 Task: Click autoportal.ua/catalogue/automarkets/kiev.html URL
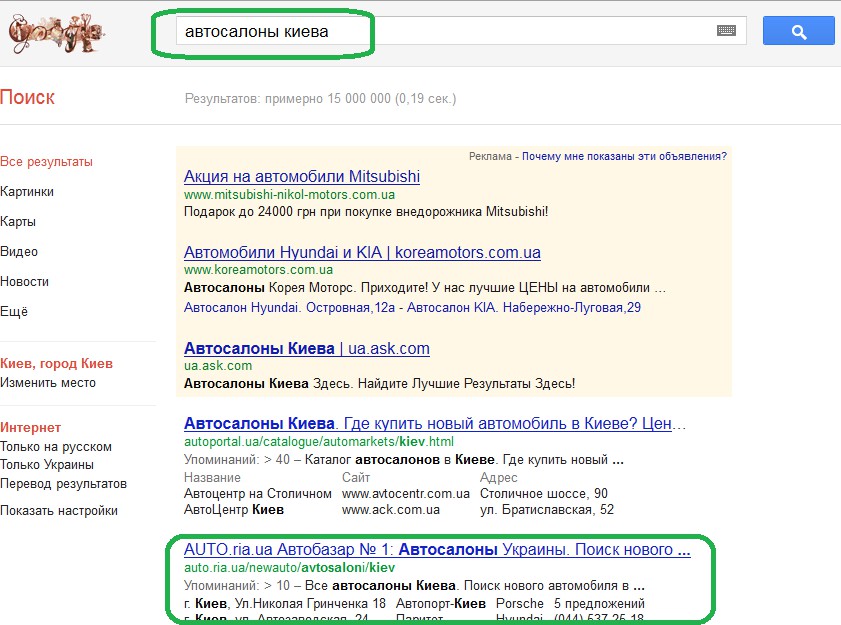pyautogui.click(x=319, y=442)
